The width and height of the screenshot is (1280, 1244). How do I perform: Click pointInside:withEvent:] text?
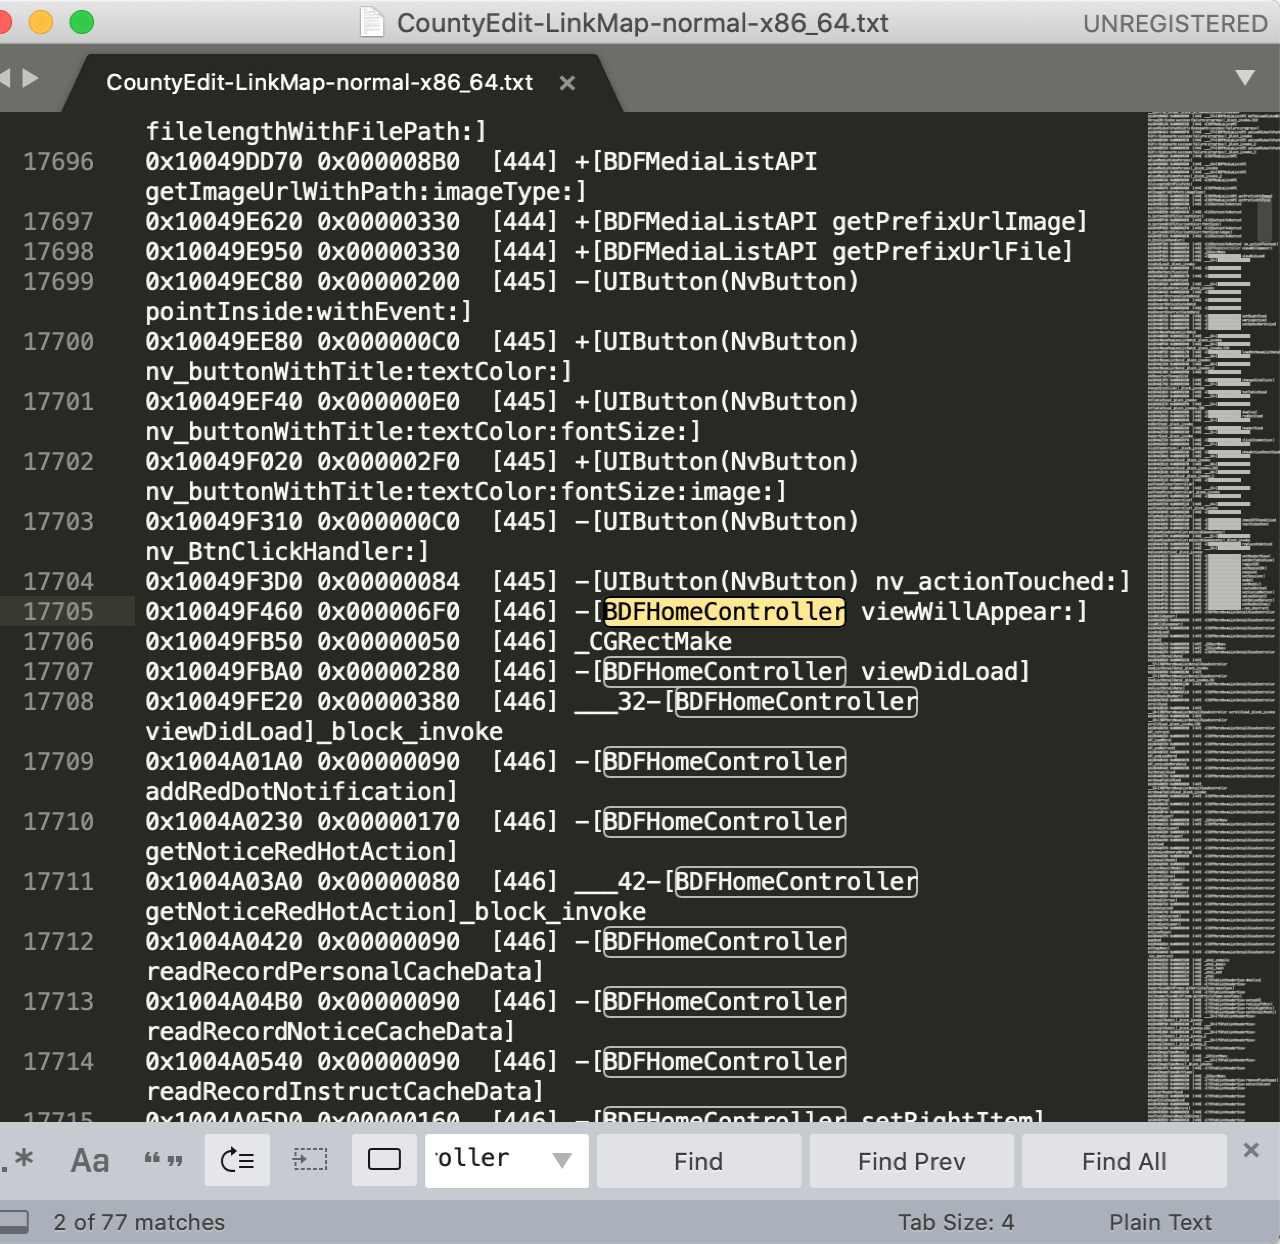[x=309, y=312]
